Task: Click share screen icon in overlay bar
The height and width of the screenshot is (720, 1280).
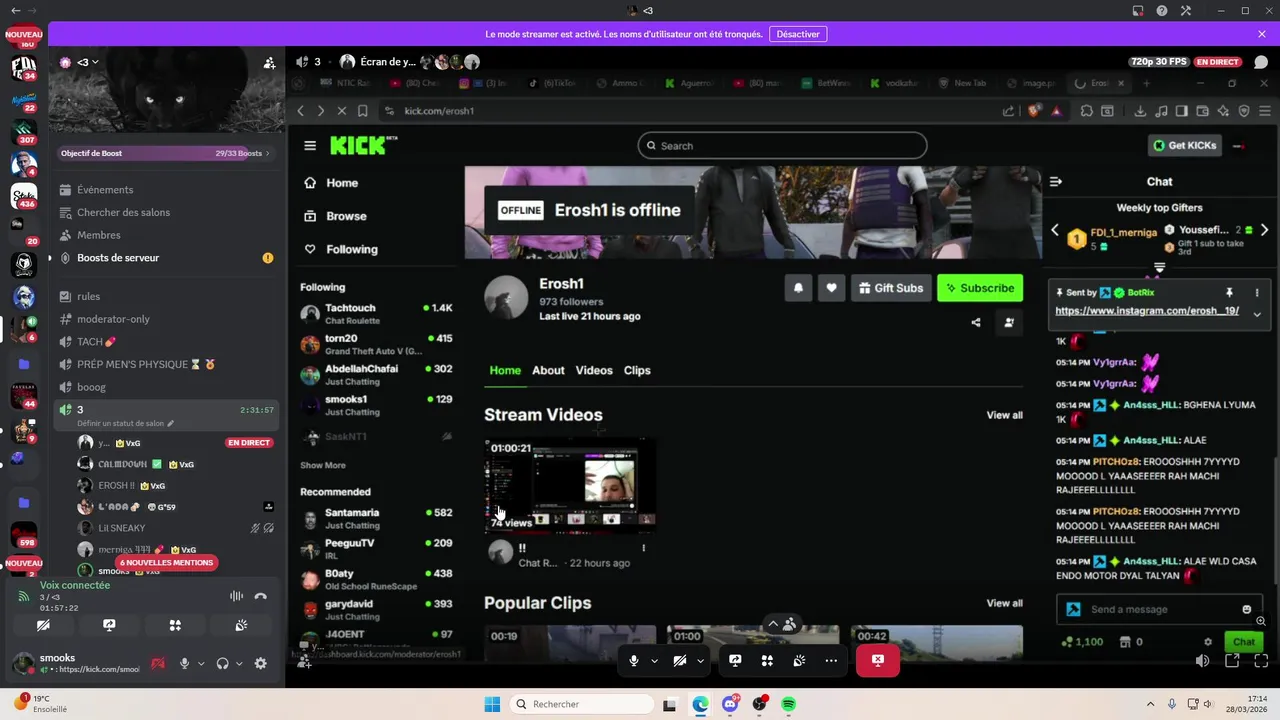Action: tap(735, 660)
